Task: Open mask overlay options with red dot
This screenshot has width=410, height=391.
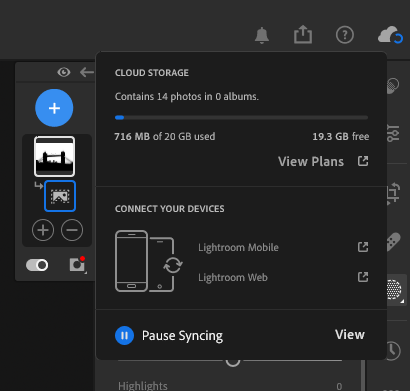Action: click(x=78, y=265)
